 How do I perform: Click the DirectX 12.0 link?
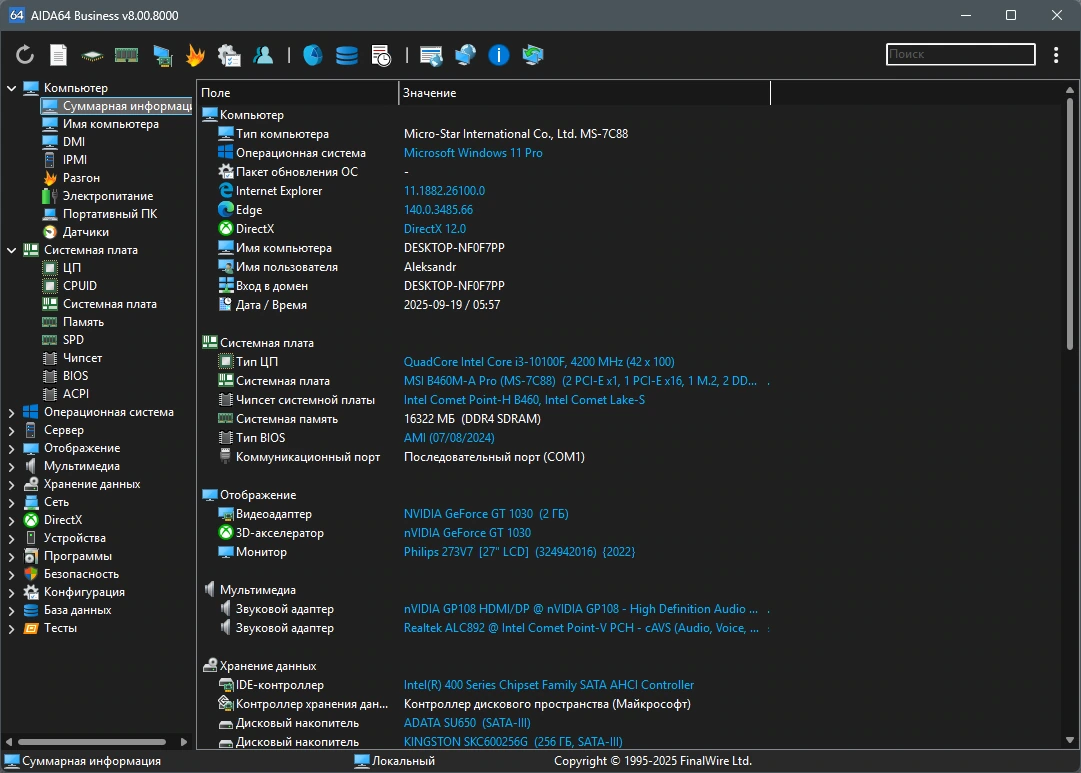434,229
